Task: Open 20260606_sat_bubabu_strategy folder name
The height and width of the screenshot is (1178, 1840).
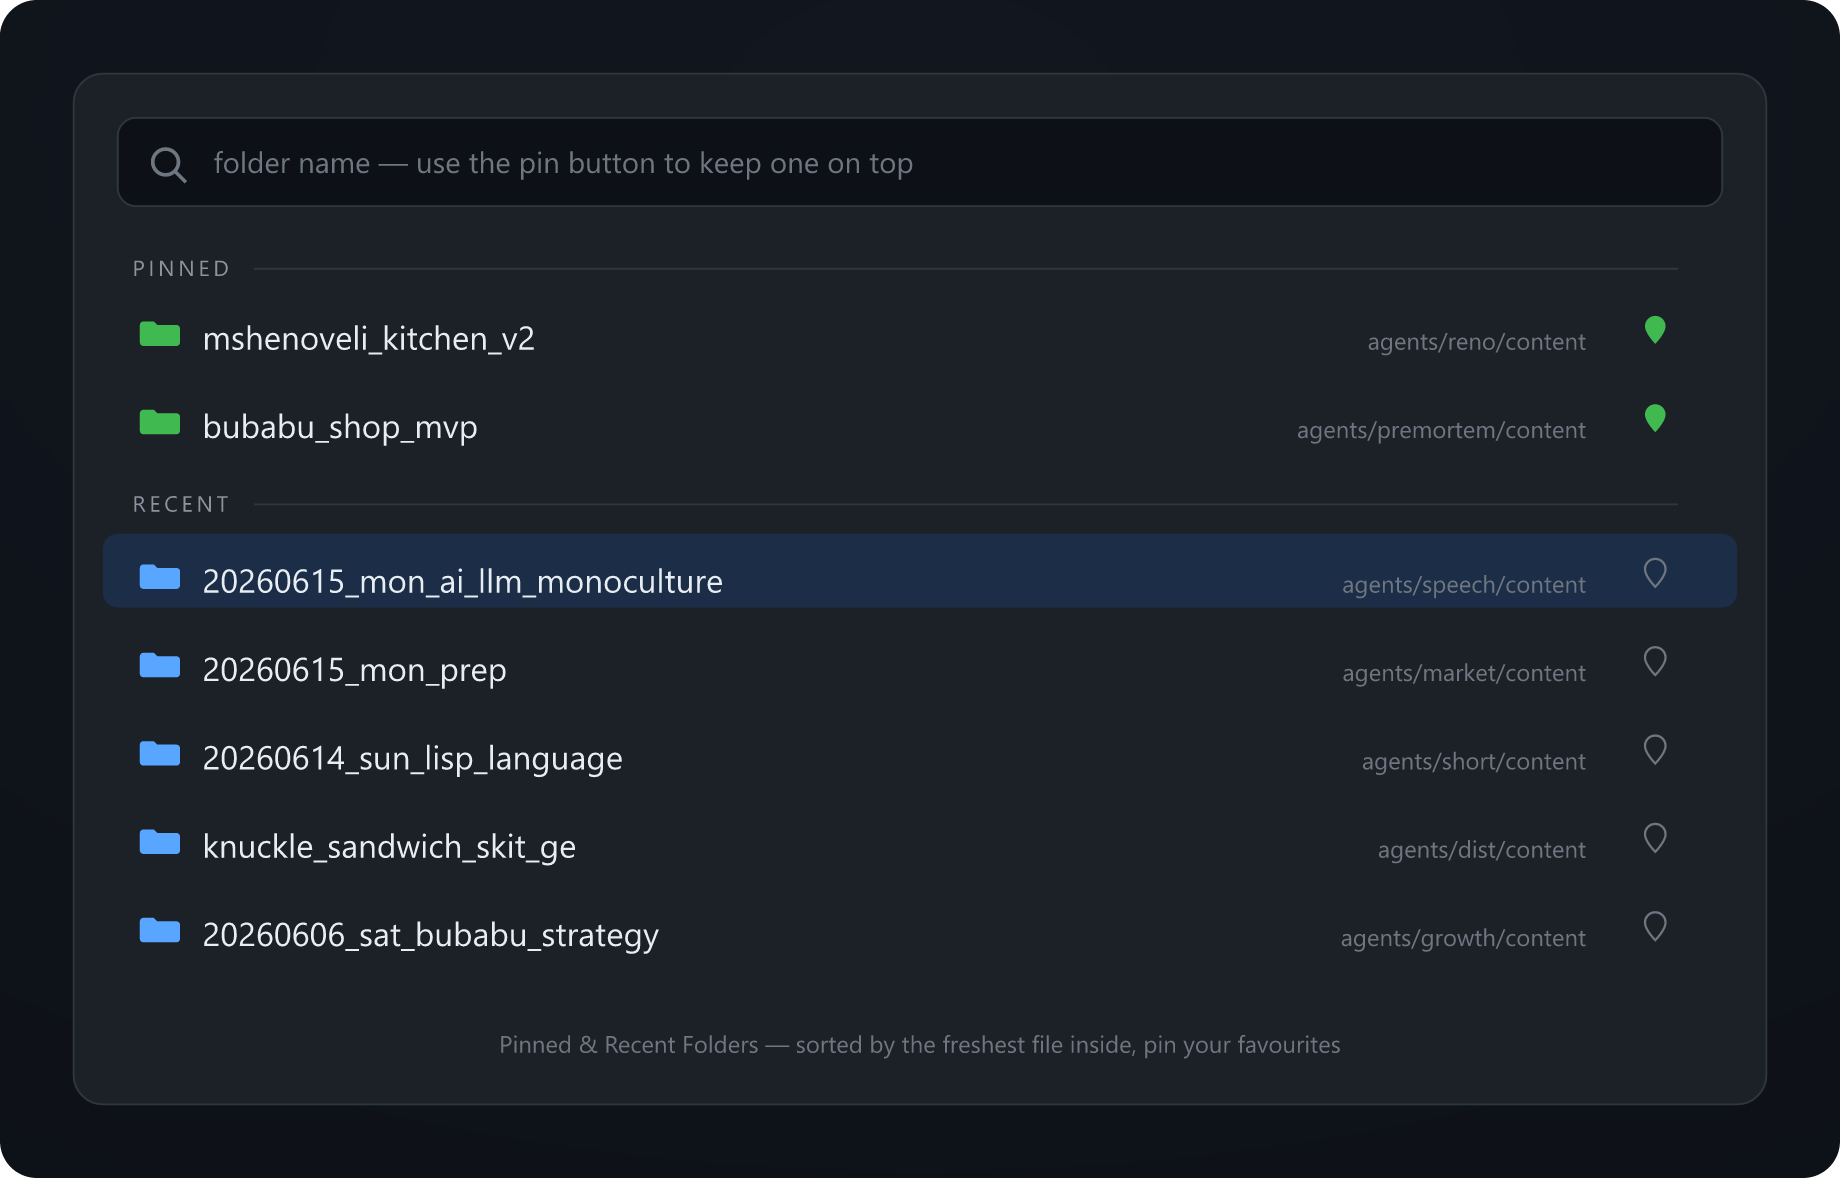Action: click(431, 935)
